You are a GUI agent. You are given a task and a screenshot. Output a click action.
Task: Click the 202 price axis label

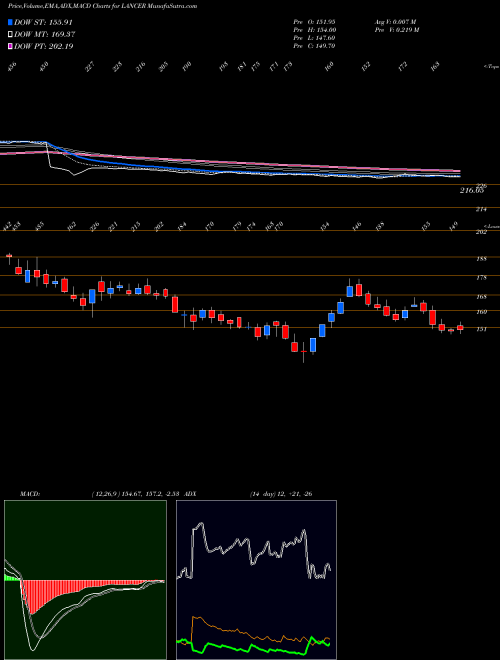click(x=481, y=232)
